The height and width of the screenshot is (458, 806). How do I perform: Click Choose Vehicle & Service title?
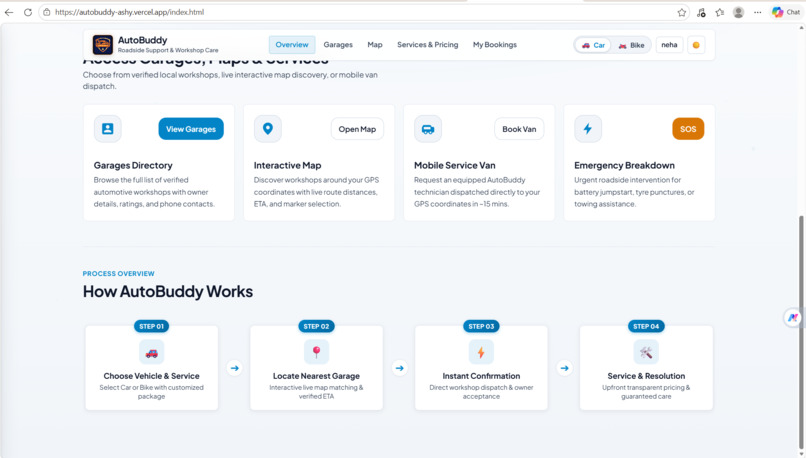click(152, 376)
